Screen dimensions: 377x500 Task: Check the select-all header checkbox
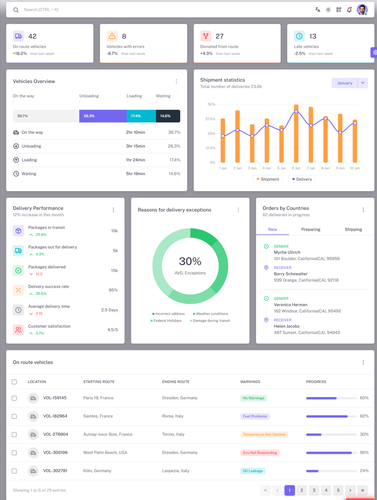tap(14, 382)
